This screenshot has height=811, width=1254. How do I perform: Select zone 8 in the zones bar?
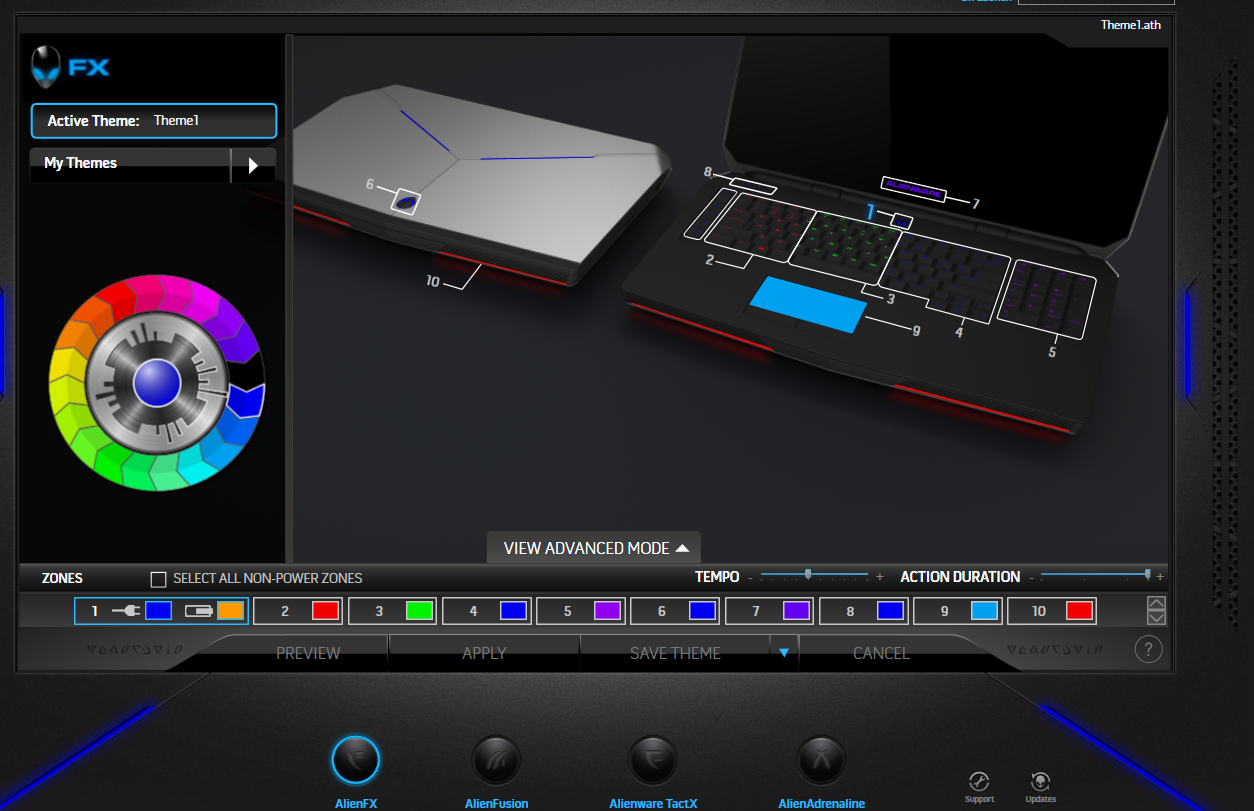pos(863,611)
